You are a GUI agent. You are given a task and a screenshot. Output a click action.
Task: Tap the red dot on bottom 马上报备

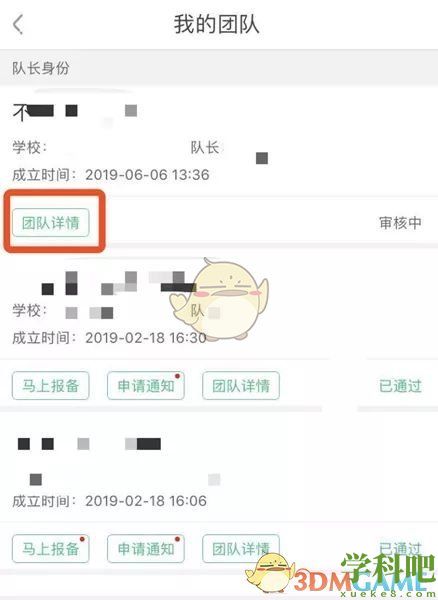(x=82, y=539)
